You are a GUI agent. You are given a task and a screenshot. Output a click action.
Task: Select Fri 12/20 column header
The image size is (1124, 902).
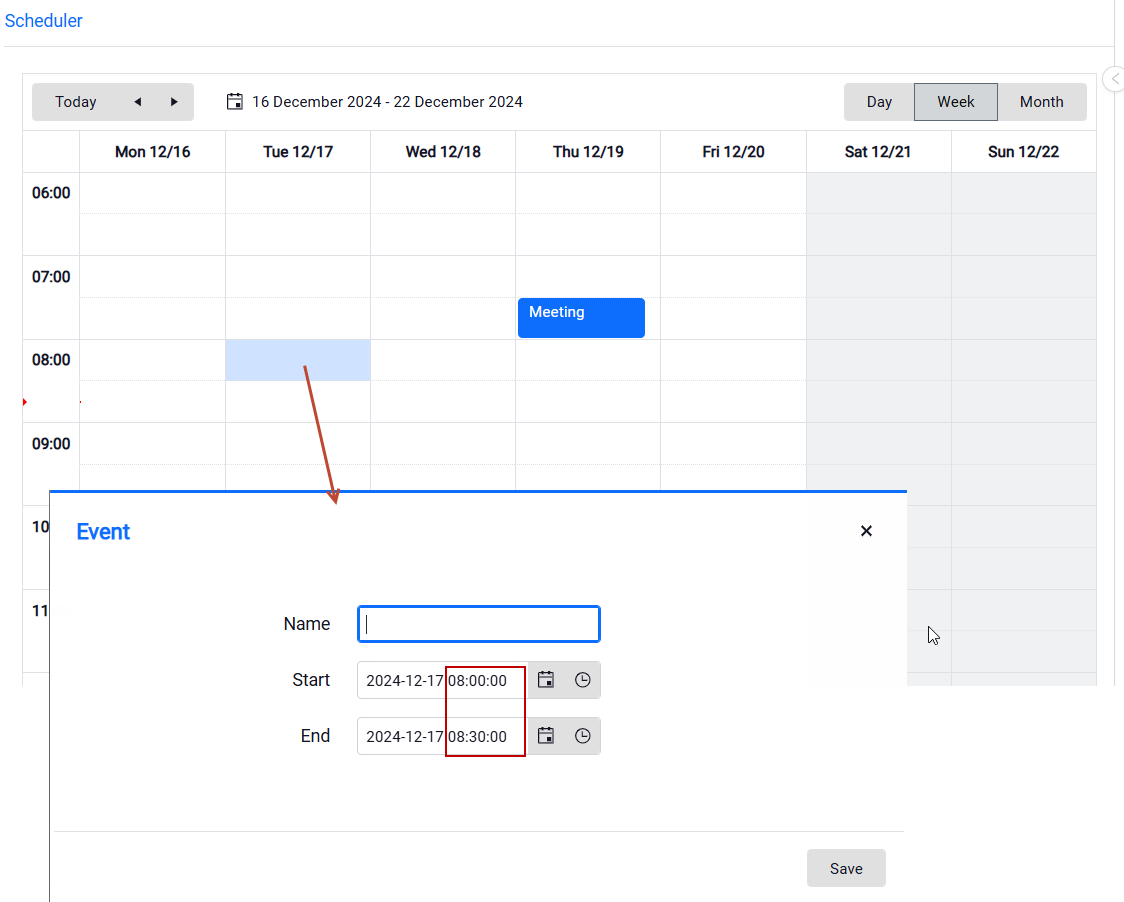(733, 152)
